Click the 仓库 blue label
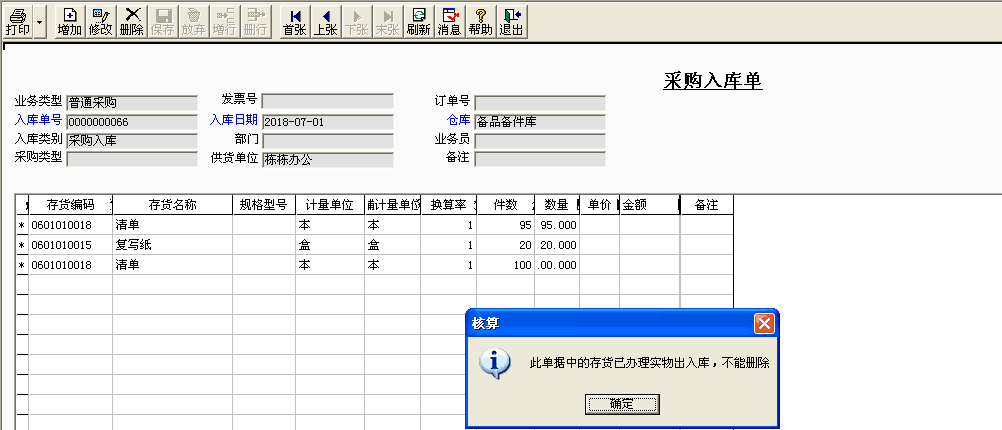 [x=459, y=119]
